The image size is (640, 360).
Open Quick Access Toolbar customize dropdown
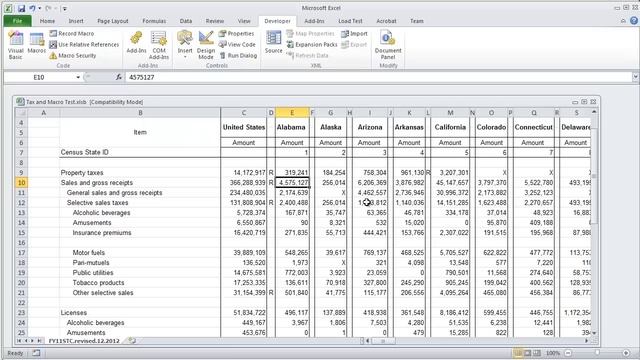pos(64,8)
